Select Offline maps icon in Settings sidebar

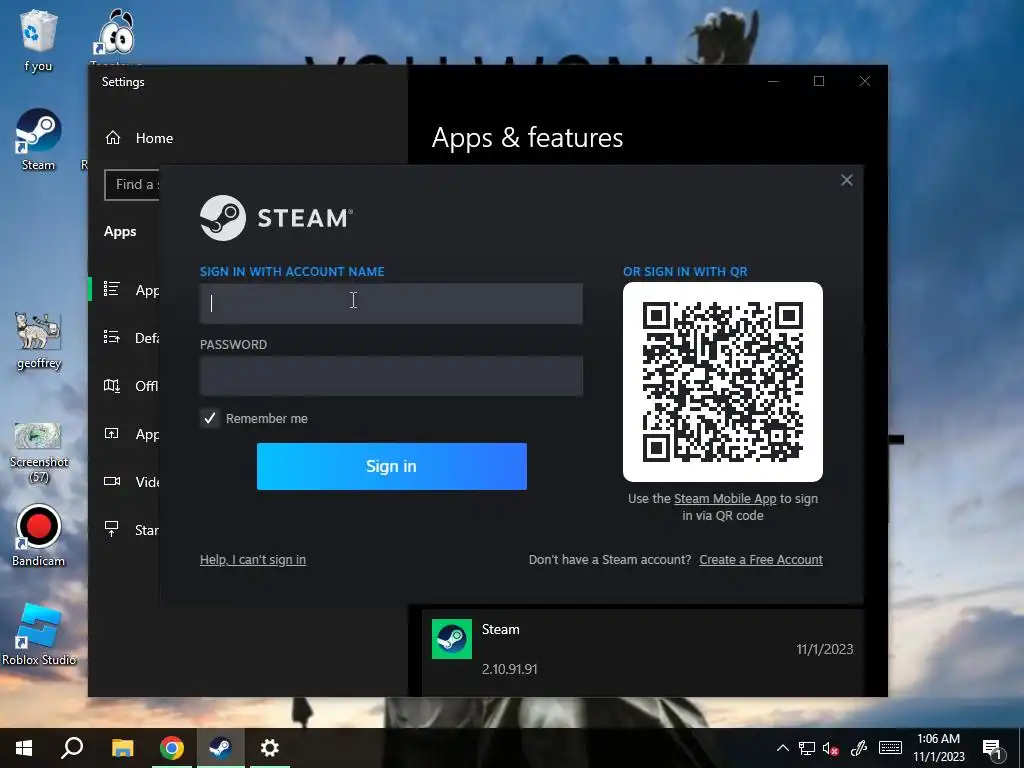112,385
